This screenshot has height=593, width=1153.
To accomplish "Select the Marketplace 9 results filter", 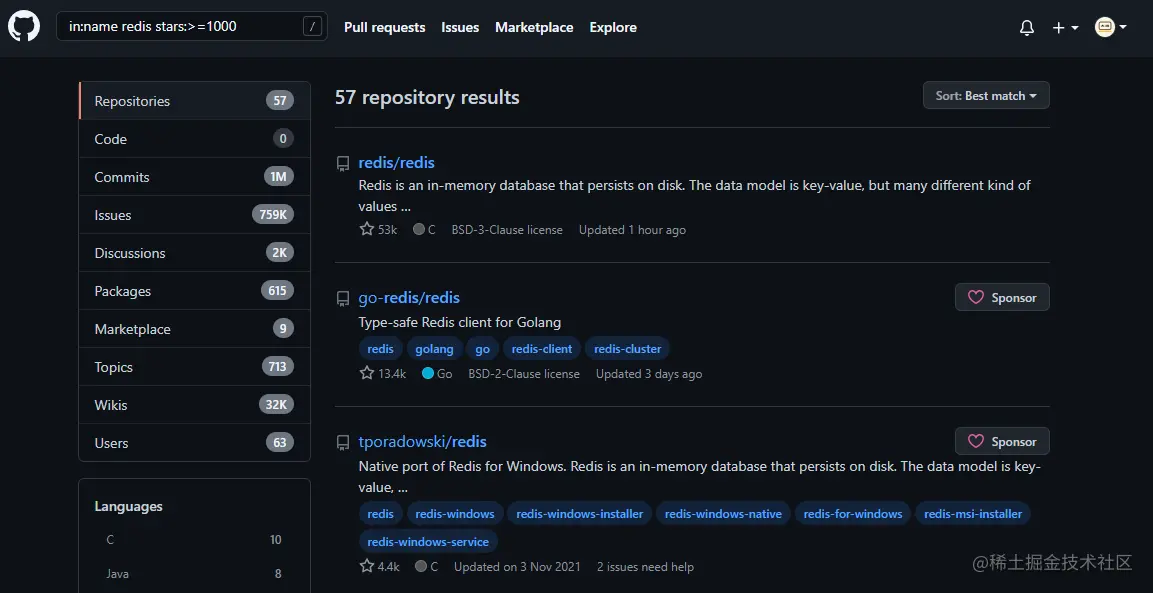I will [194, 329].
